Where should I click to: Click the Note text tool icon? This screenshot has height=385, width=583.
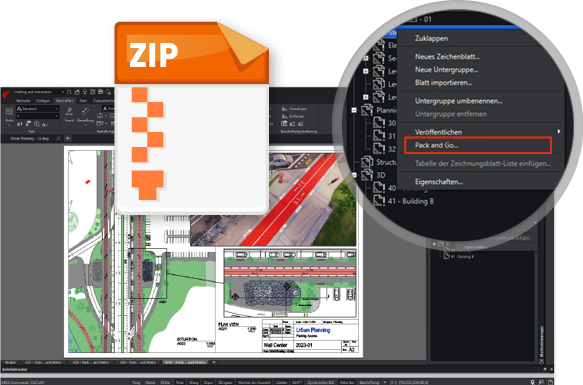pos(9,111)
